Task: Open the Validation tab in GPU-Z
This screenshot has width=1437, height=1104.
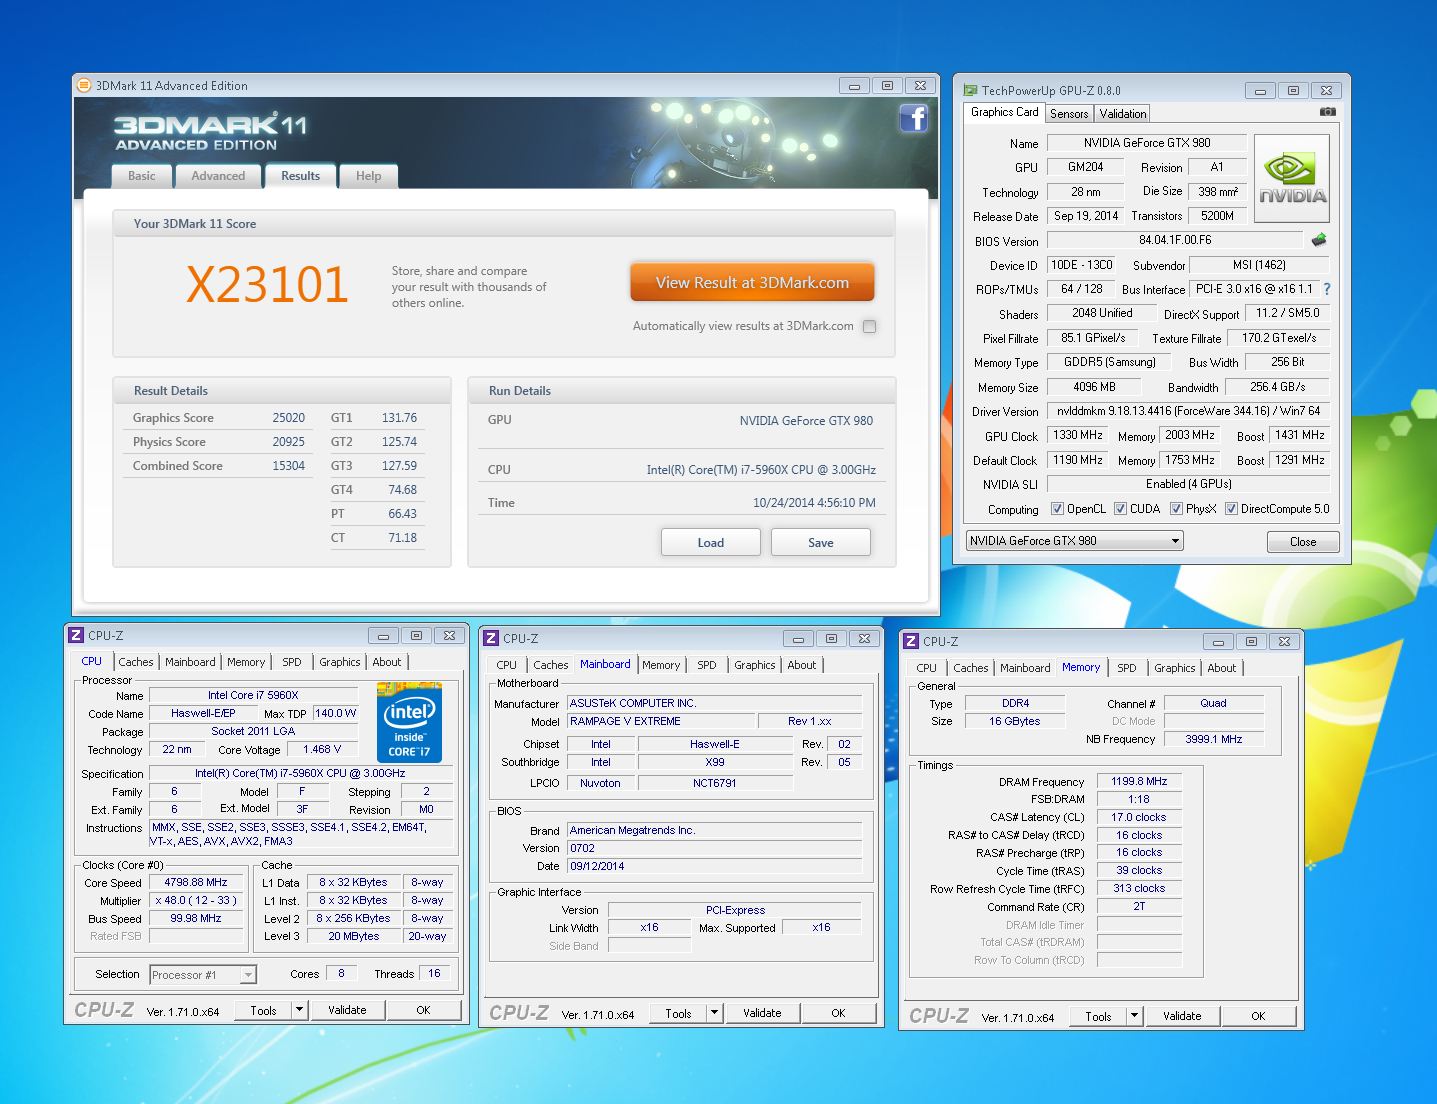Action: tap(1123, 114)
